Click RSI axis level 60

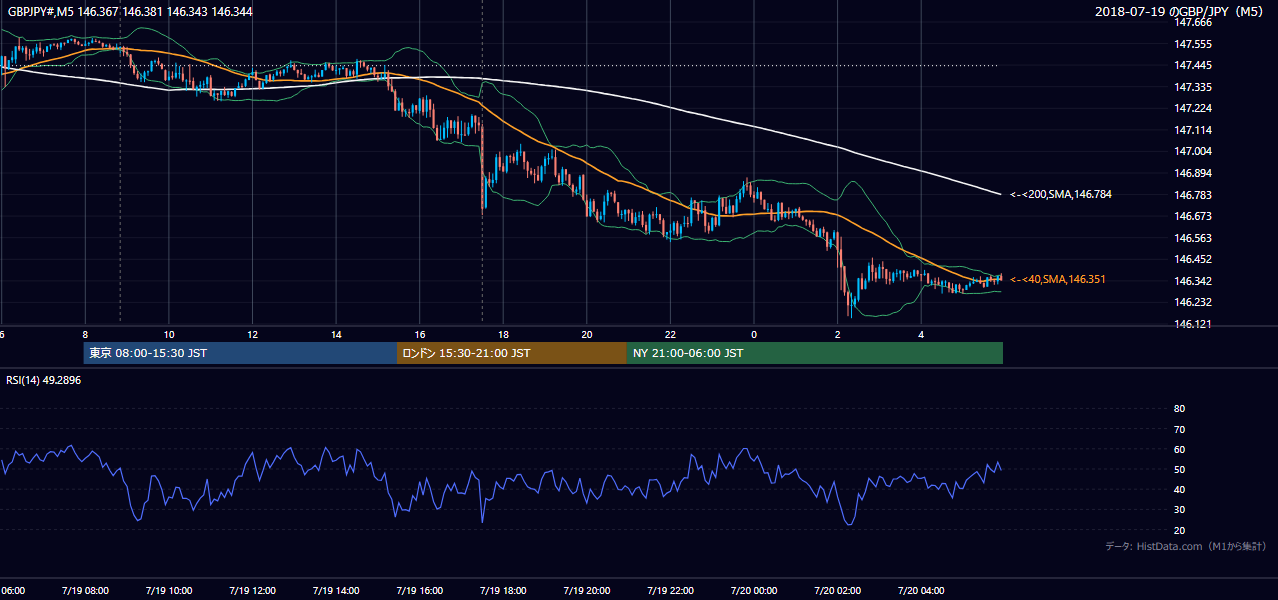pyautogui.click(x=1179, y=449)
